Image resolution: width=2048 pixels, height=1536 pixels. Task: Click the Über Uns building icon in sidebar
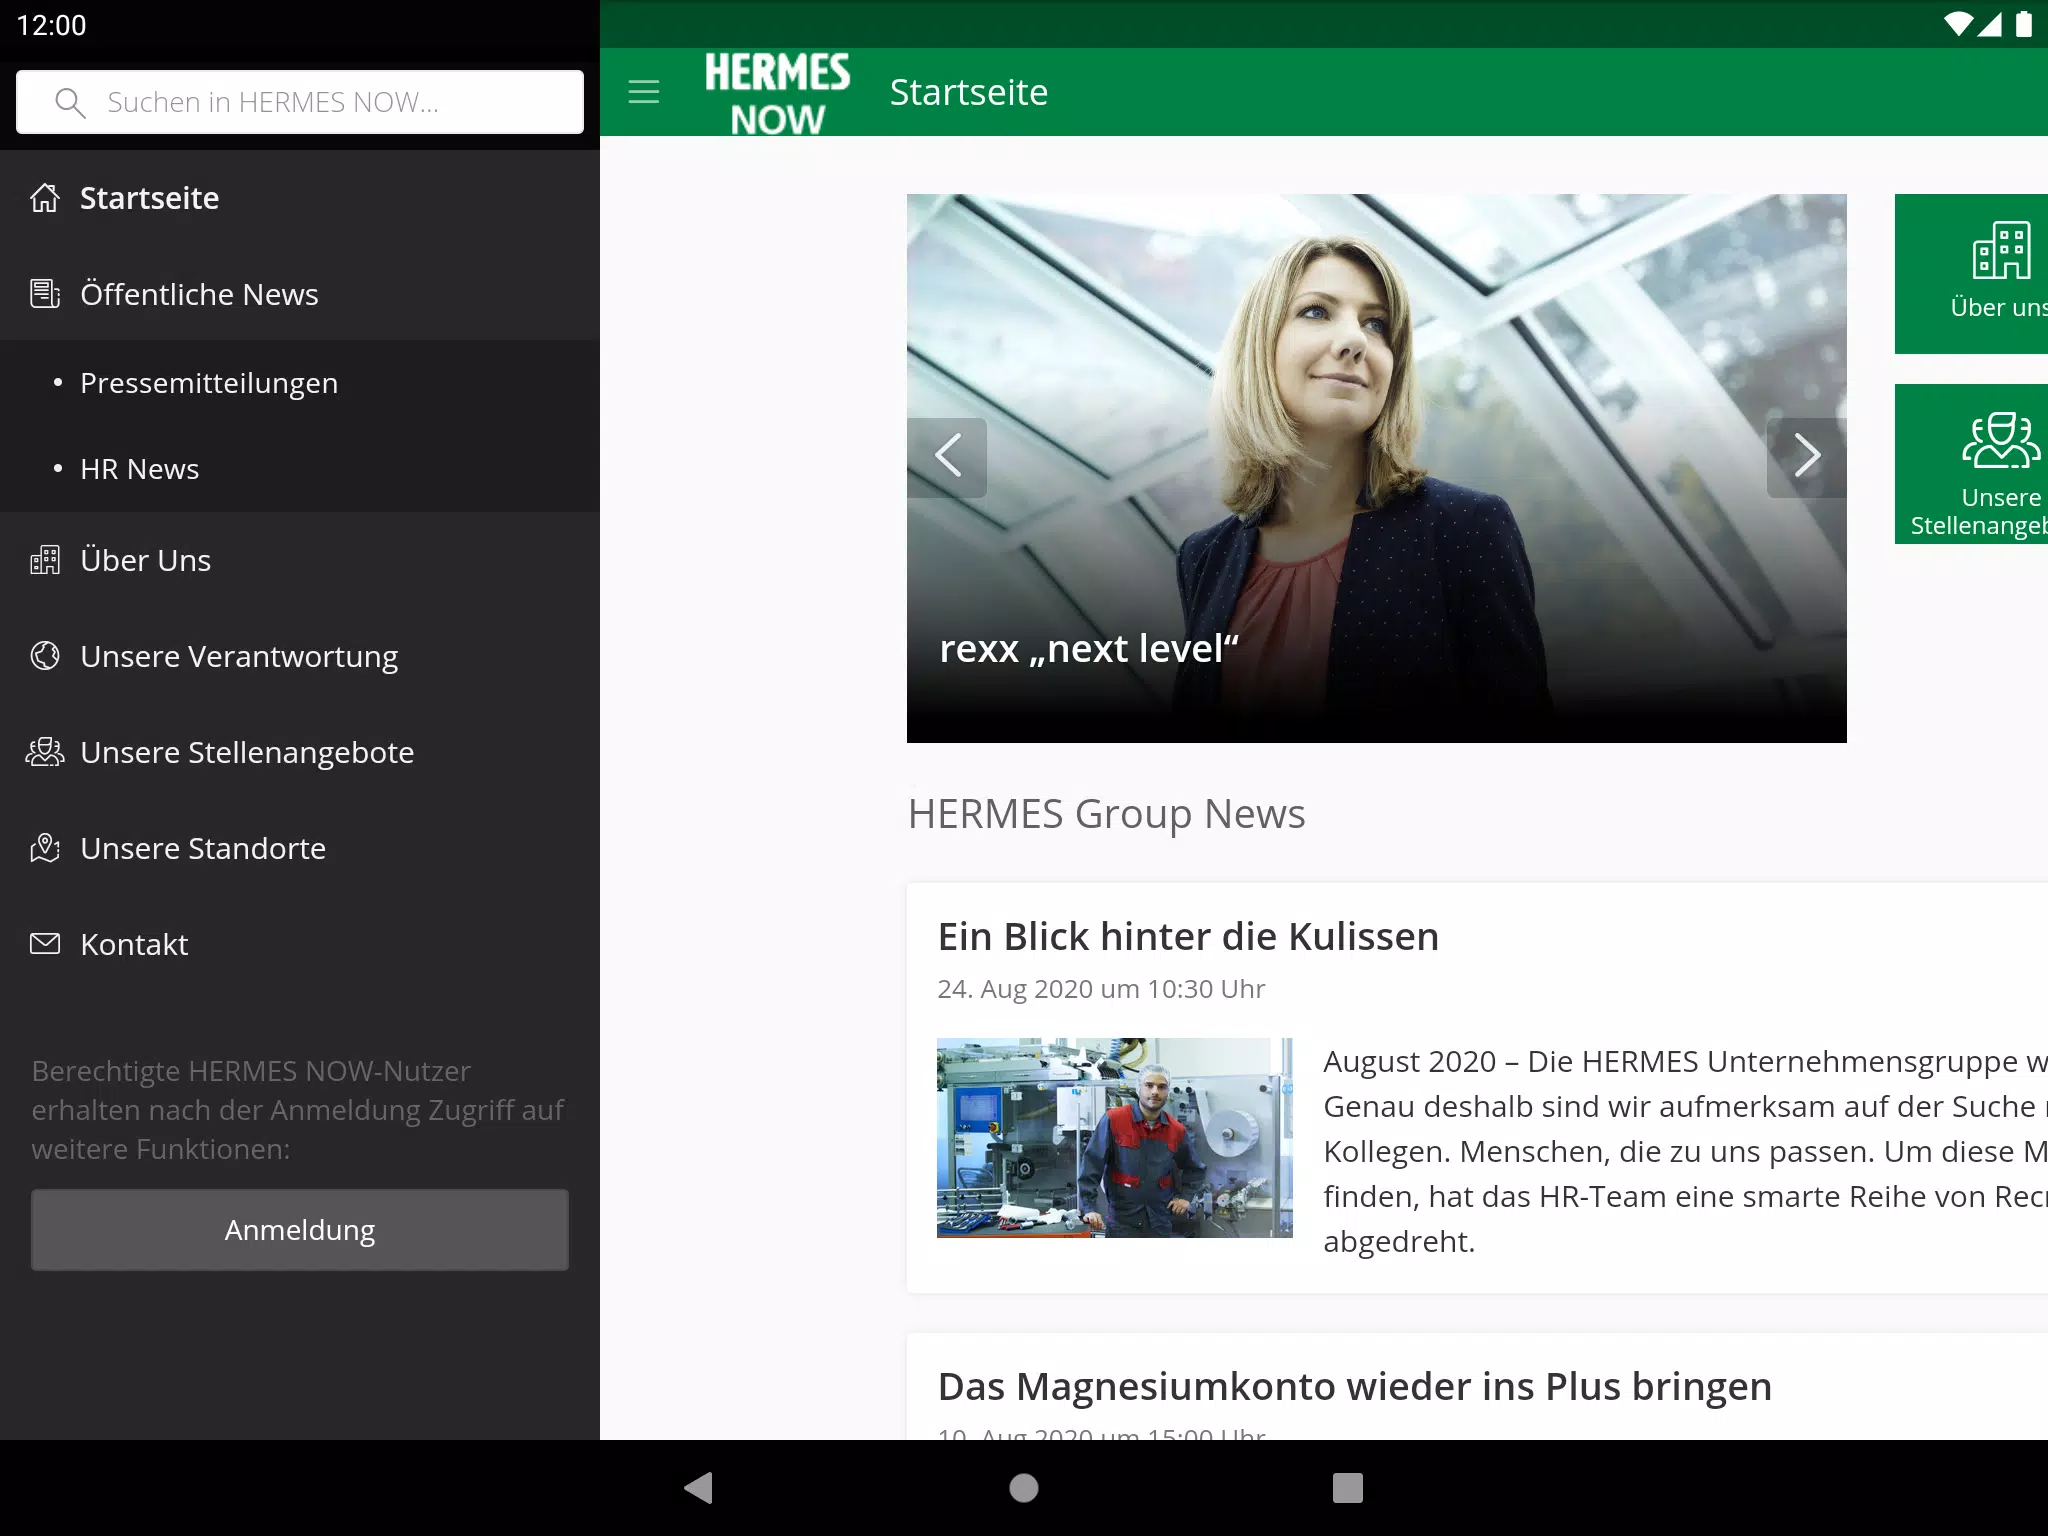(x=45, y=560)
